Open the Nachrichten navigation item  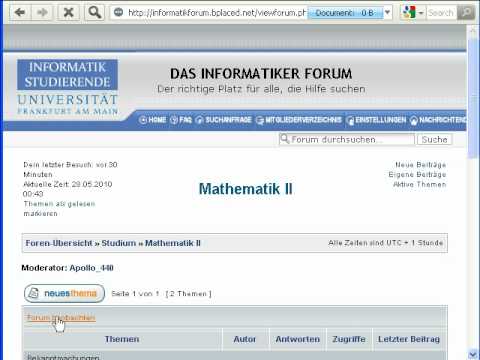point(443,120)
